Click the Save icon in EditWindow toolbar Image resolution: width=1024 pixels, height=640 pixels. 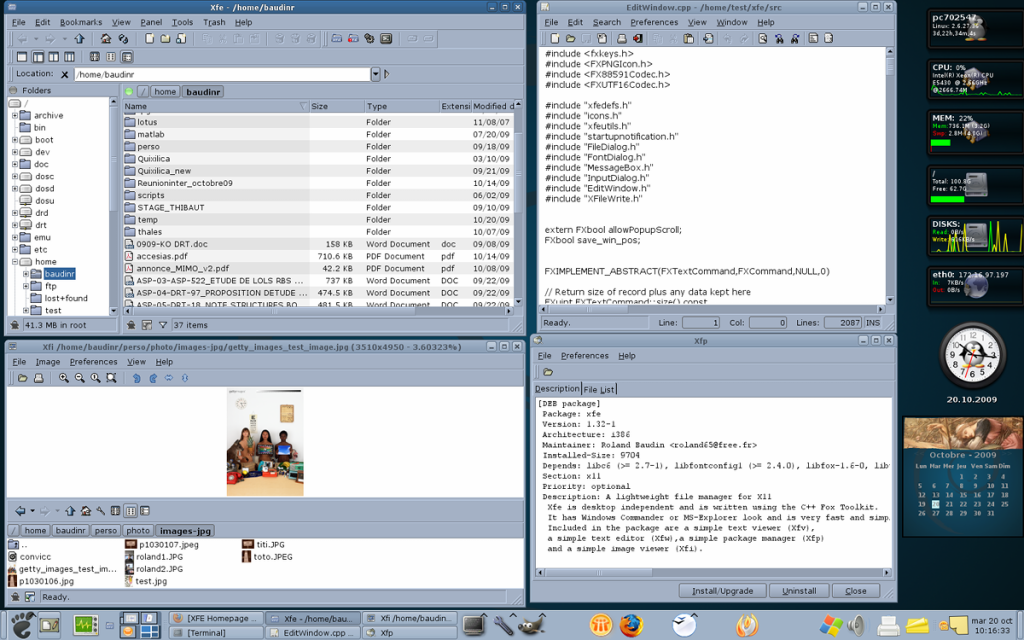click(x=603, y=38)
